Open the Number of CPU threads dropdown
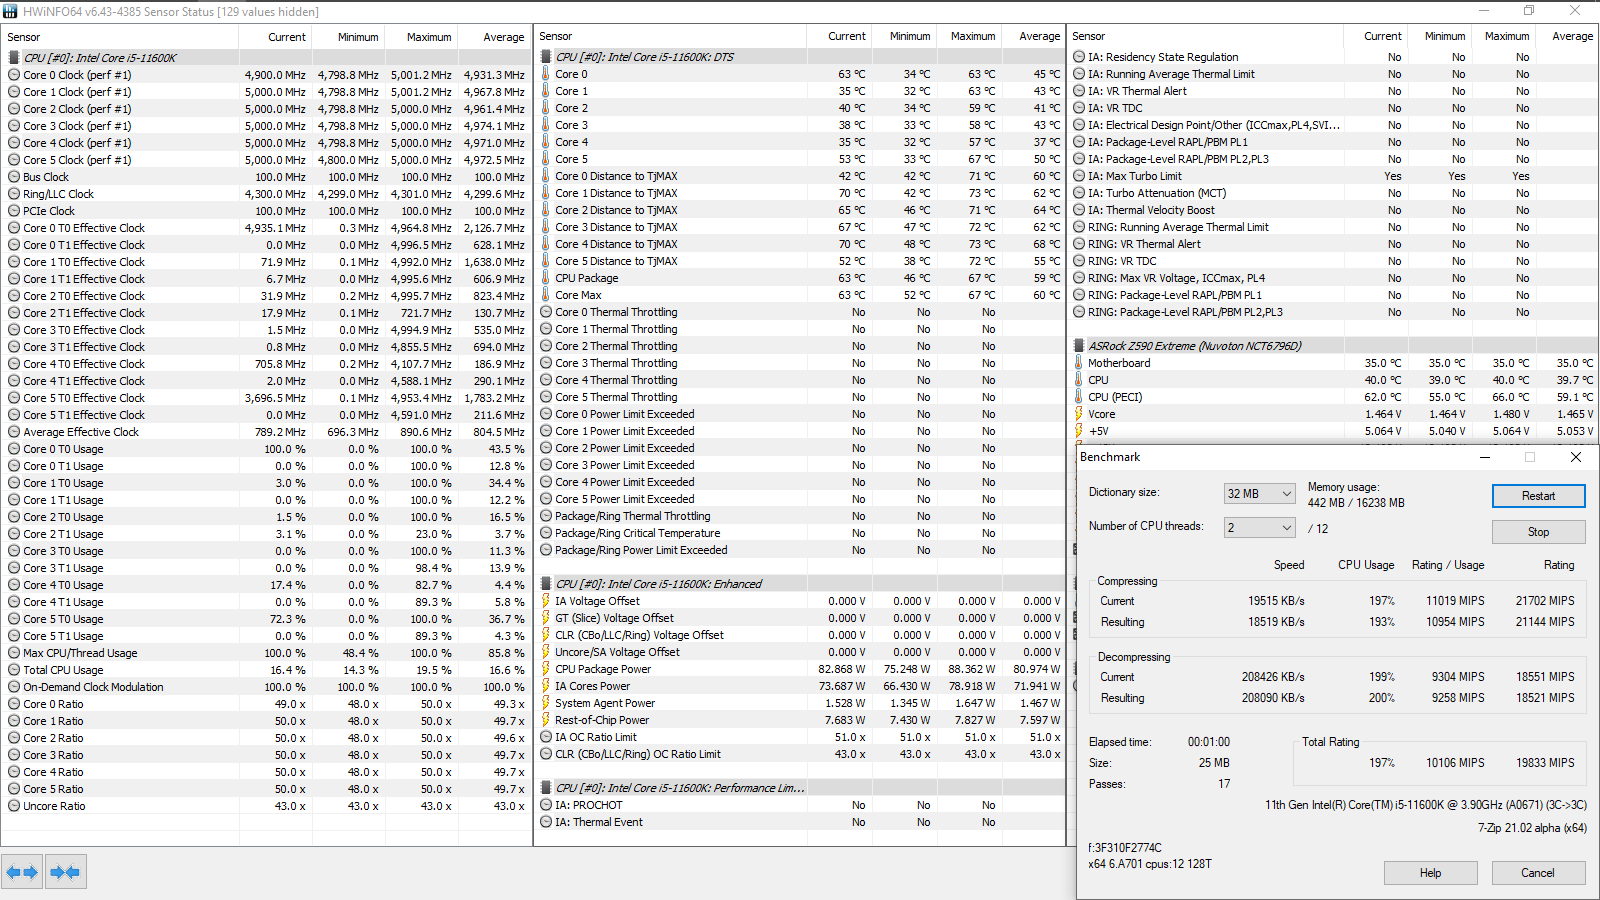Image resolution: width=1600 pixels, height=900 pixels. tap(1260, 527)
